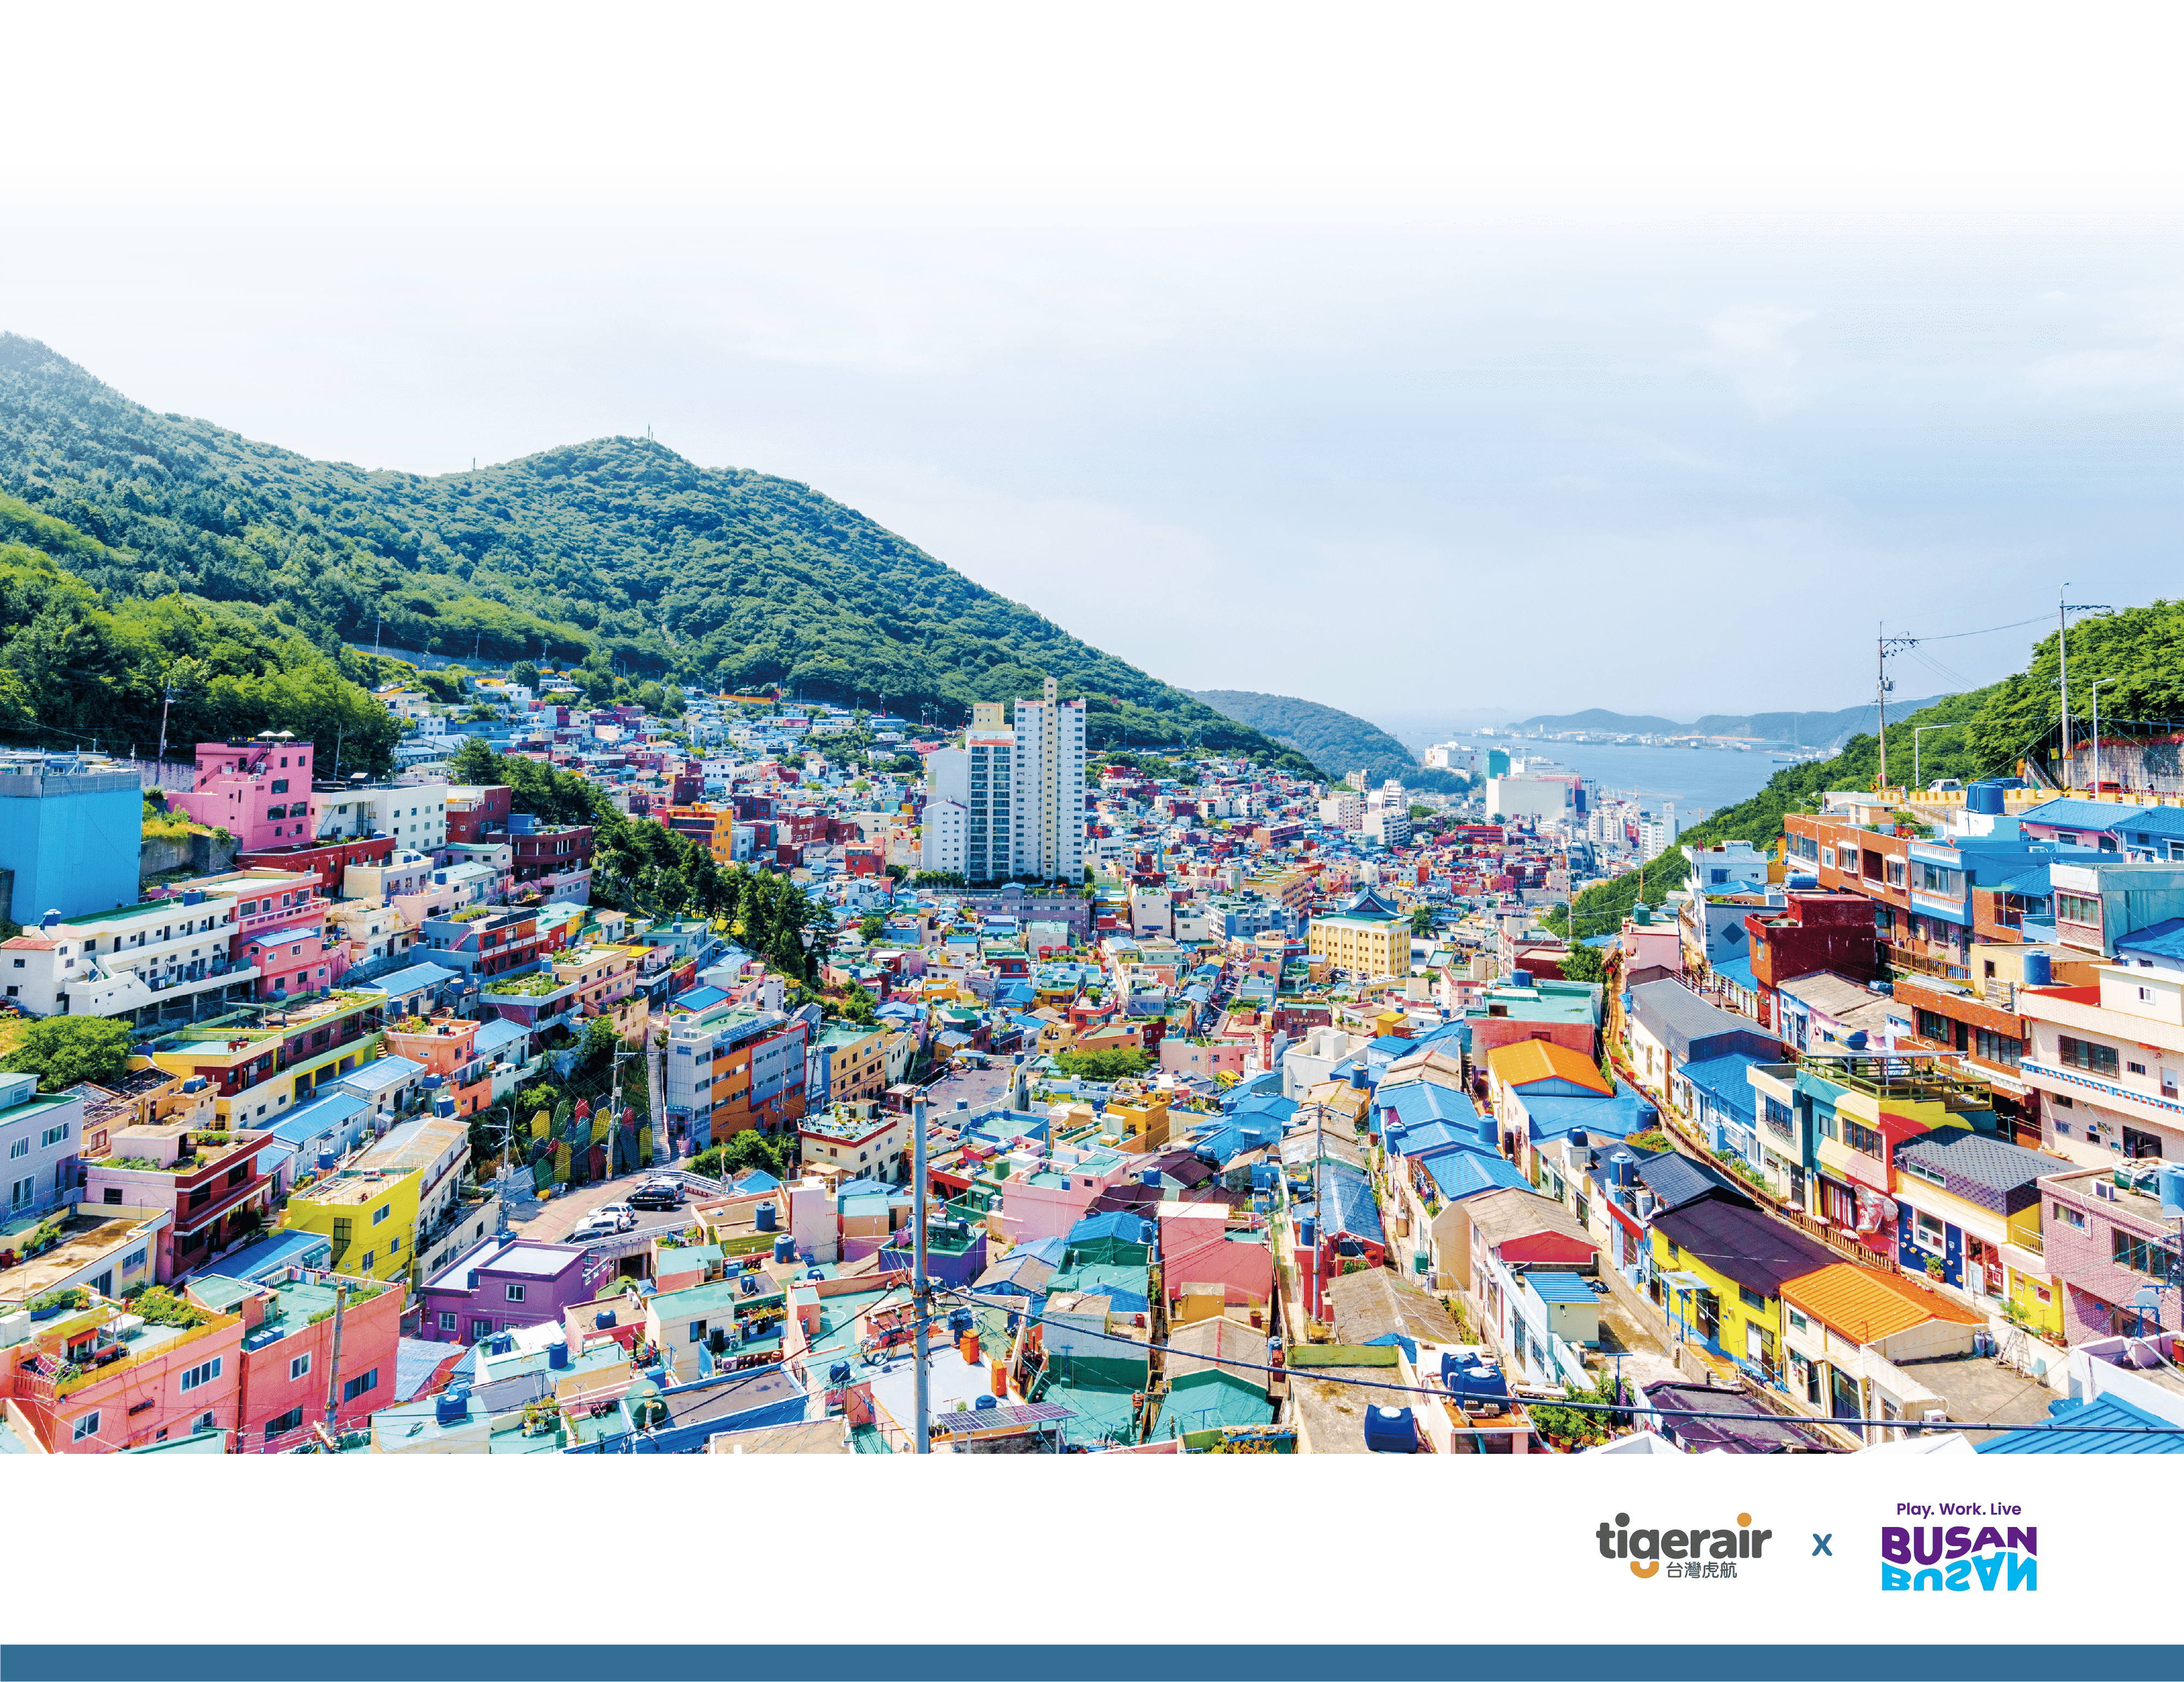The image size is (2184, 1682).
Task: Click the 'Play. Work. Live' tagline
Action: point(1958,1509)
